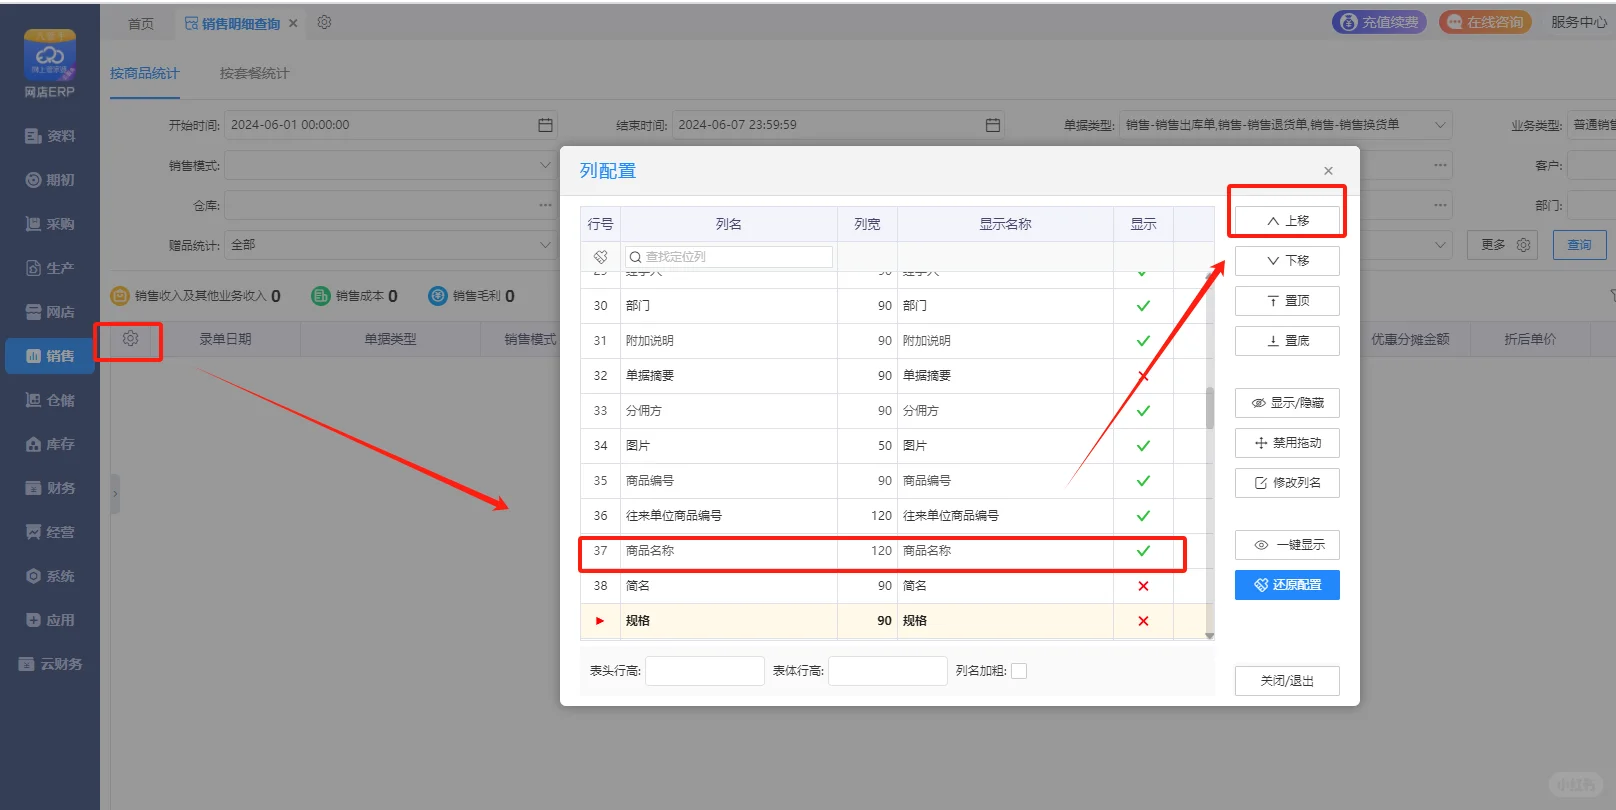This screenshot has width=1616, height=810.
Task: Switch to 首页 tab
Action: (x=141, y=23)
